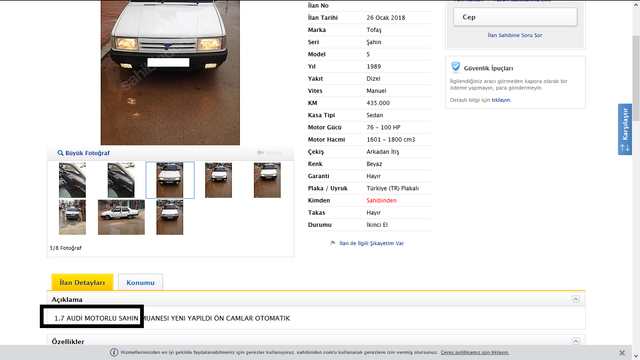Image resolution: width=640 pixels, height=360 pixels.
Task: Click the magnifier icon beside Büyük Fotoğraf
Action: click(60, 153)
